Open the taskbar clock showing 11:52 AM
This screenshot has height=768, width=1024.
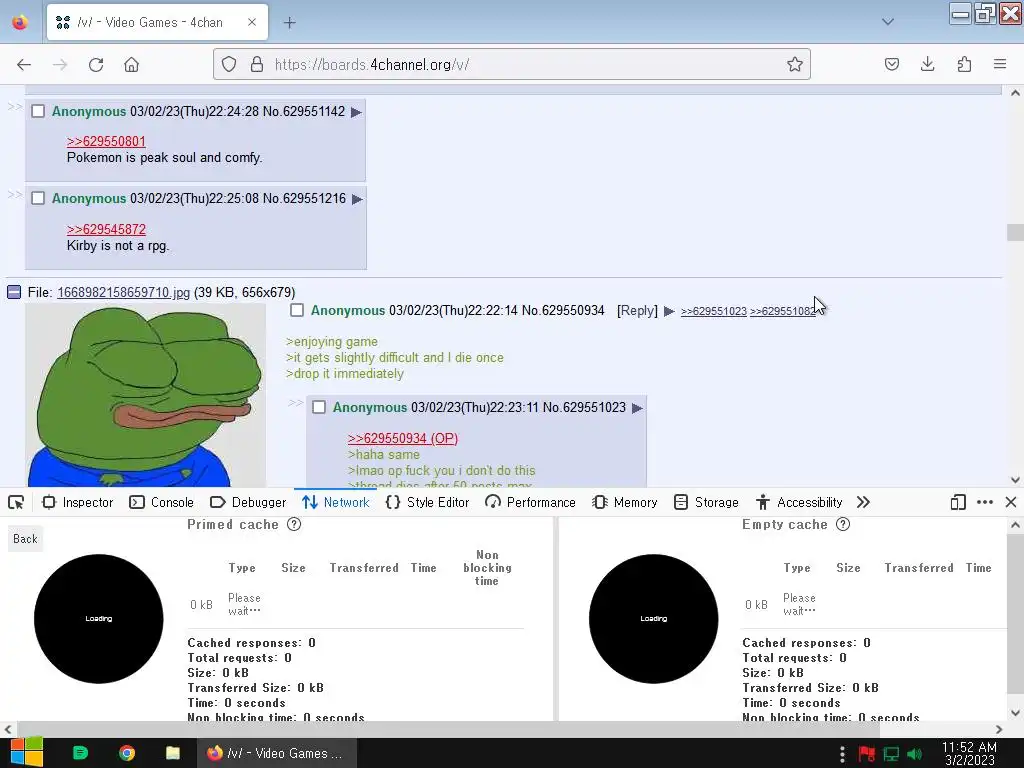pyautogui.click(x=969, y=753)
